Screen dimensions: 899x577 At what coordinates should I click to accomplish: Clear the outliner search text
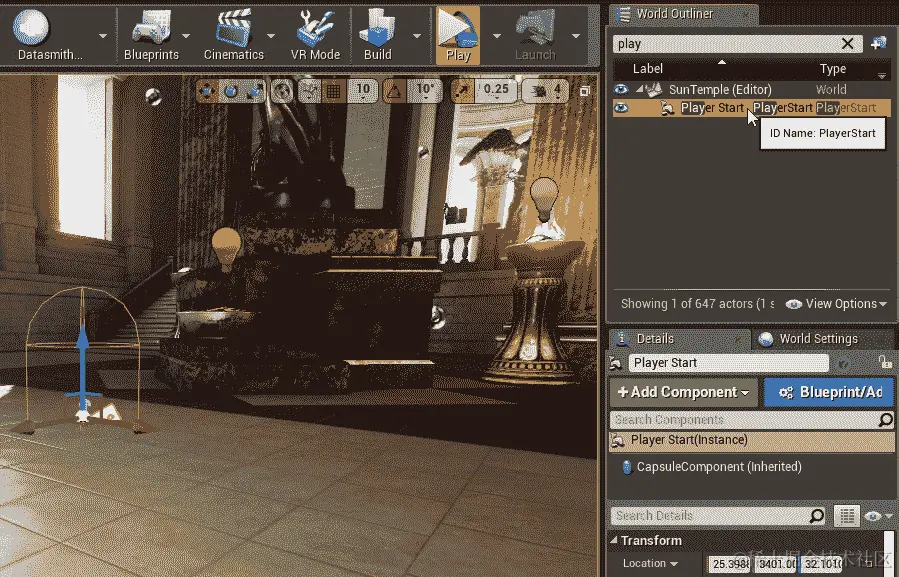pyautogui.click(x=847, y=44)
